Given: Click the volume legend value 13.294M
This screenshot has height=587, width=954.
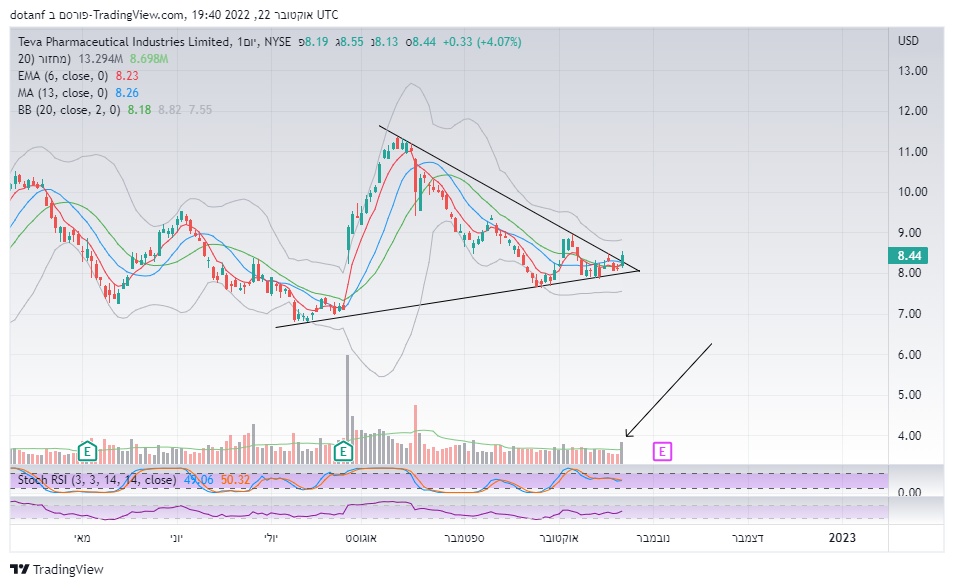Looking at the screenshot, I should [101, 59].
